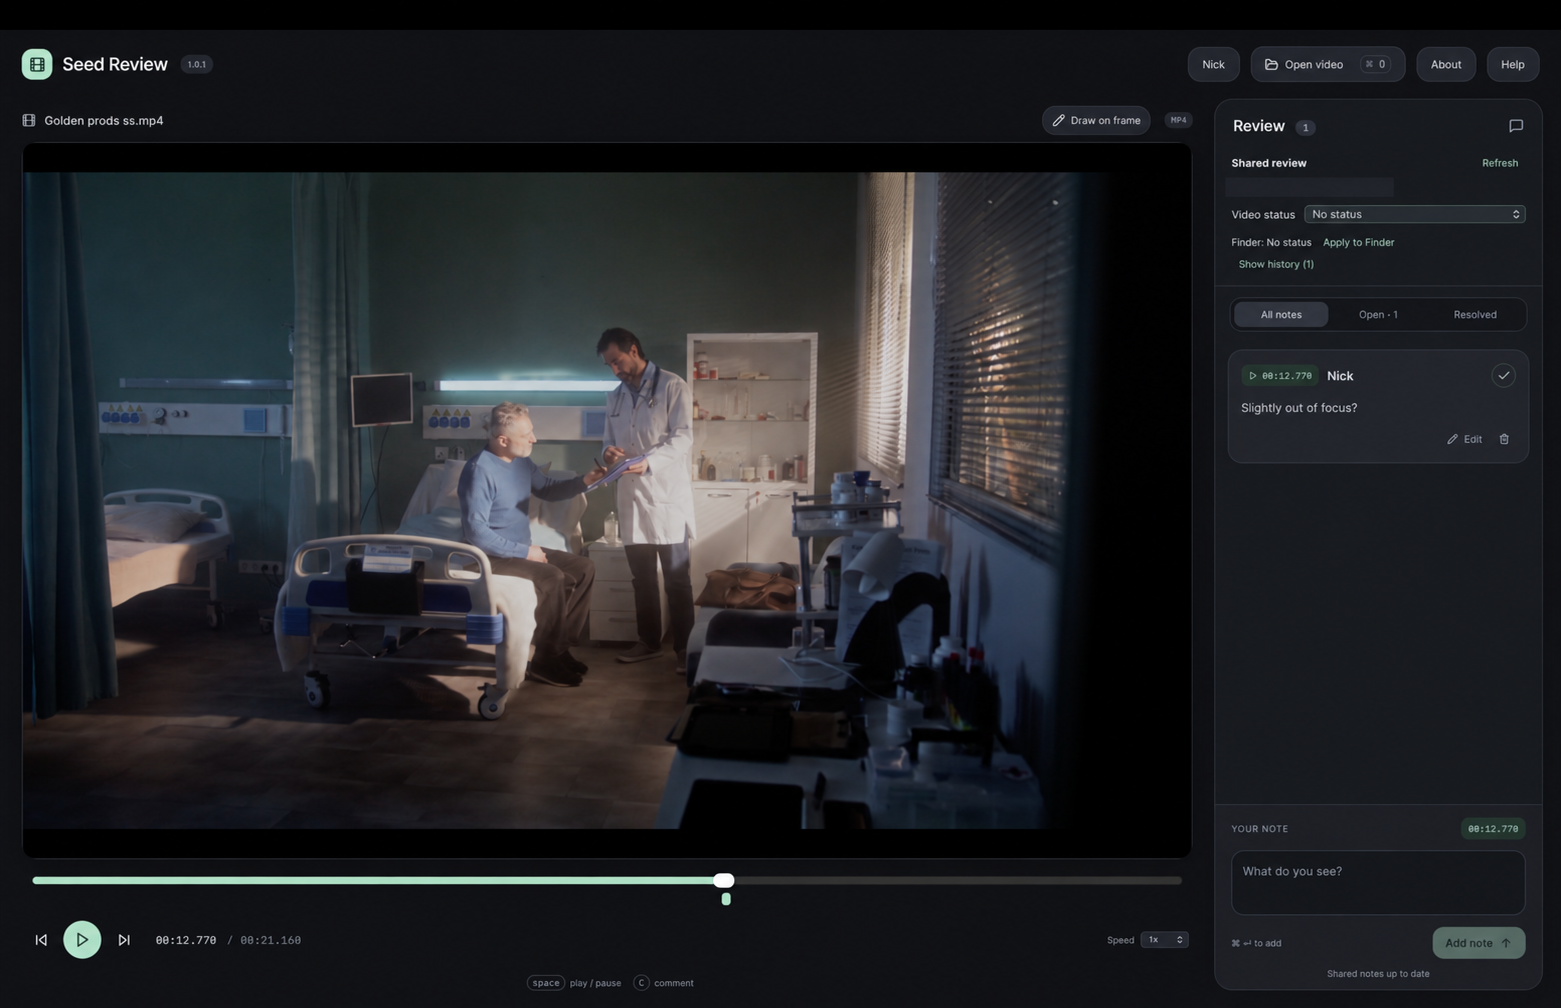Delete Nick's note using trash icon

tap(1504, 439)
